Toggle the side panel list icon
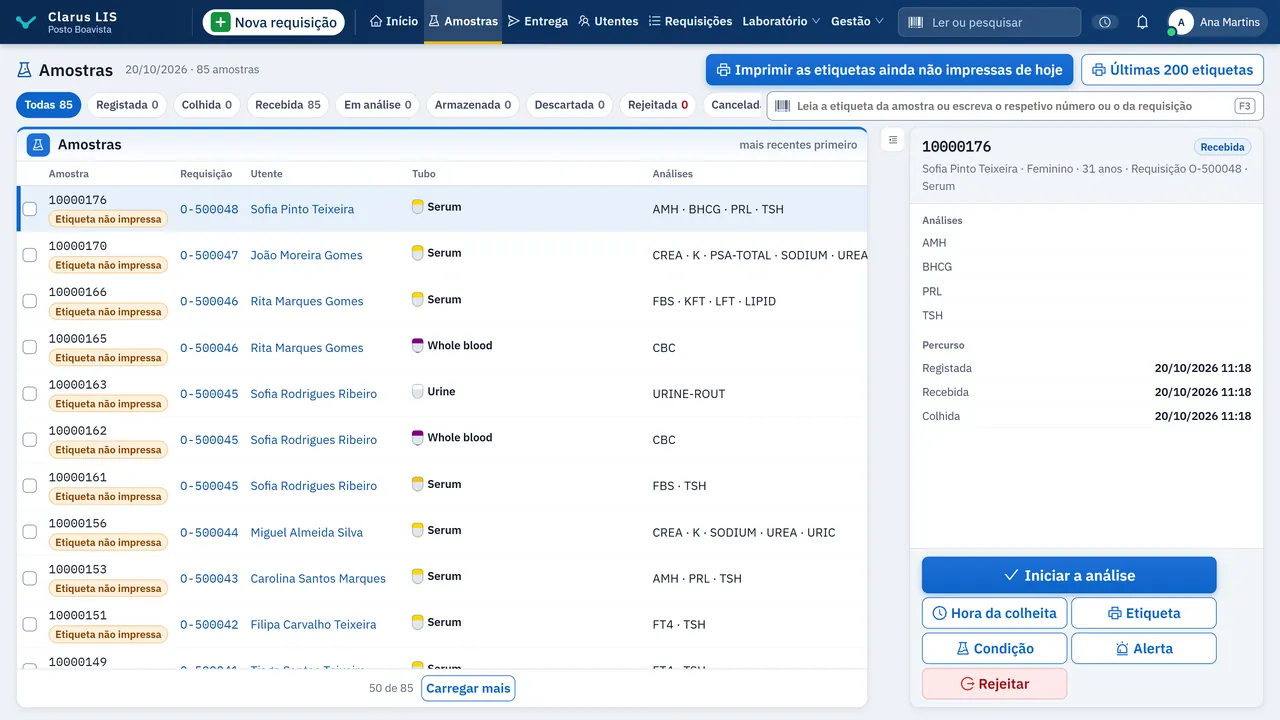This screenshot has width=1280, height=720. click(893, 140)
